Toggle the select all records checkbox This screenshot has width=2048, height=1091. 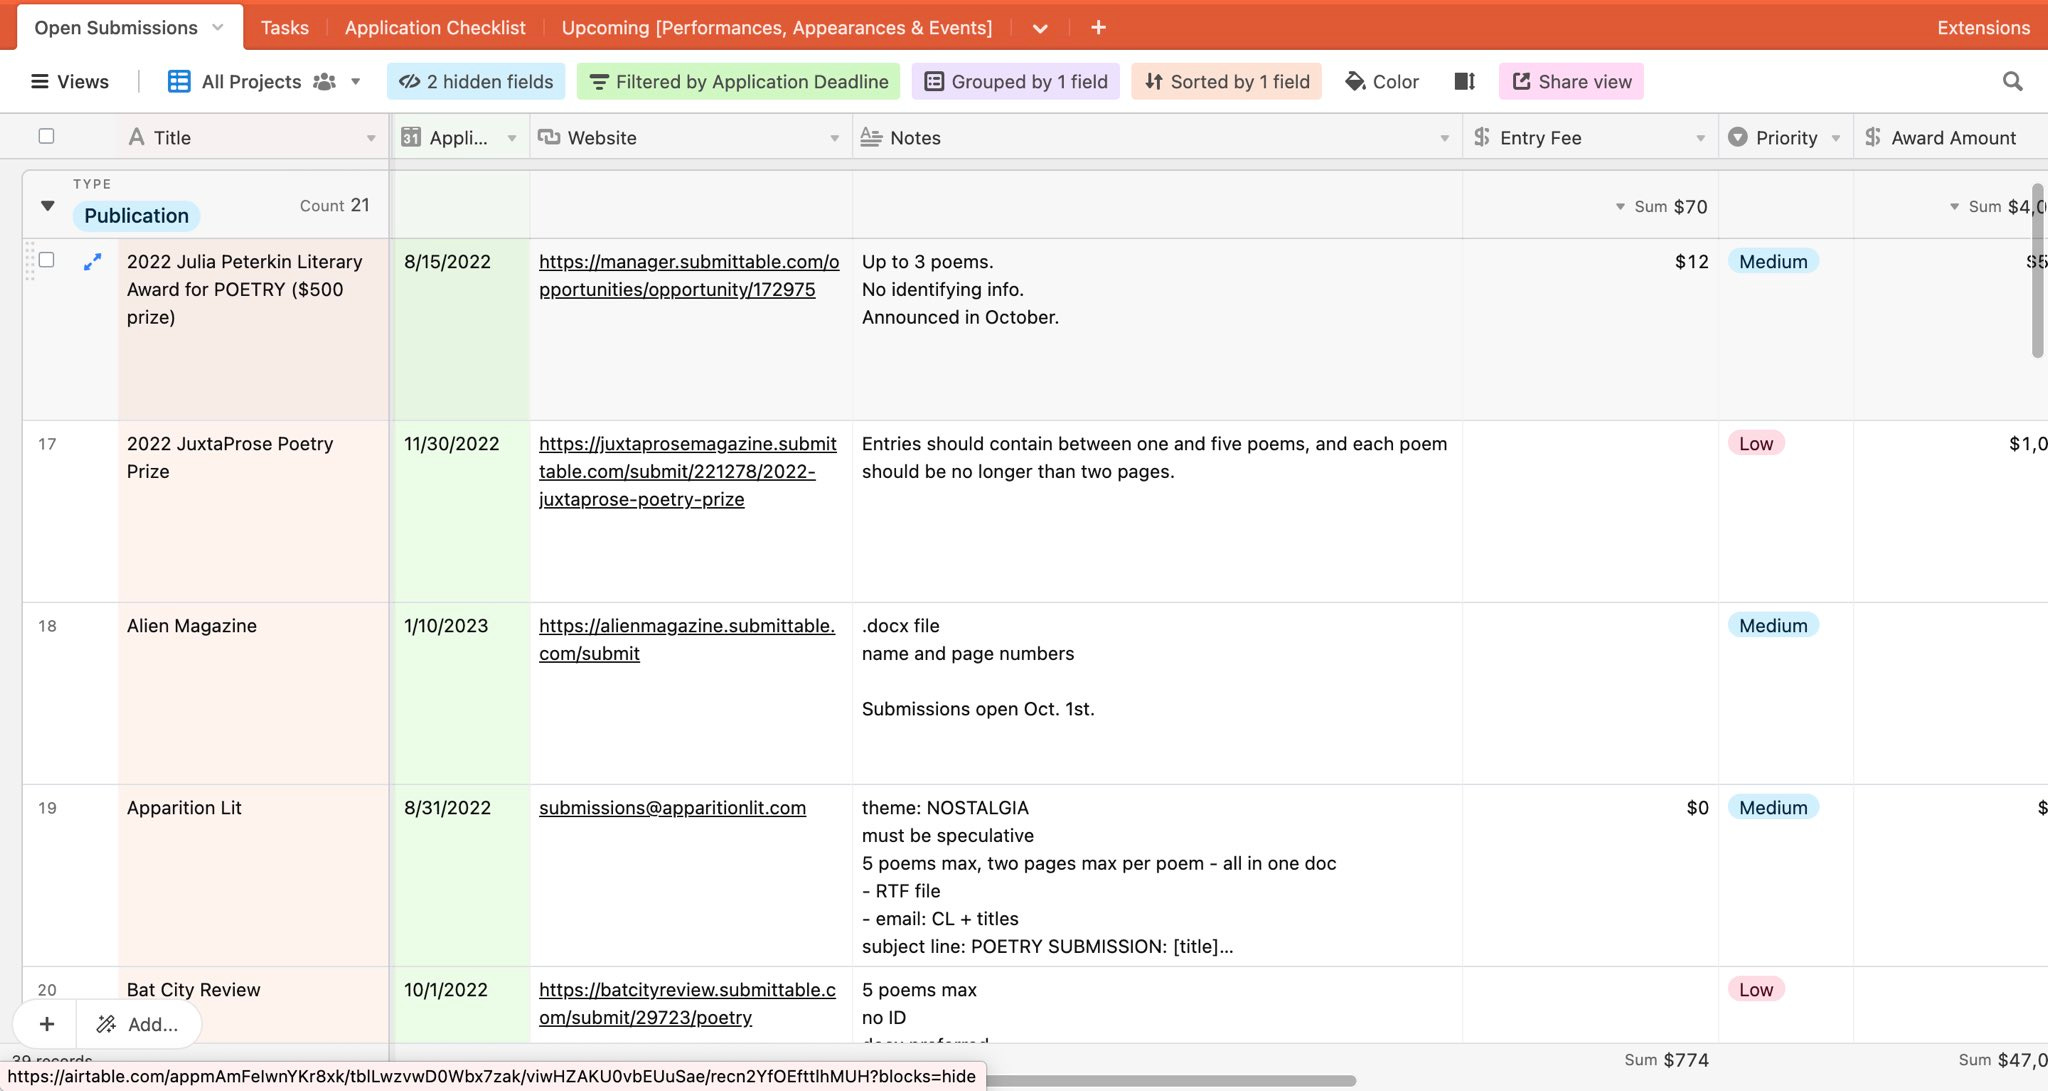46,136
